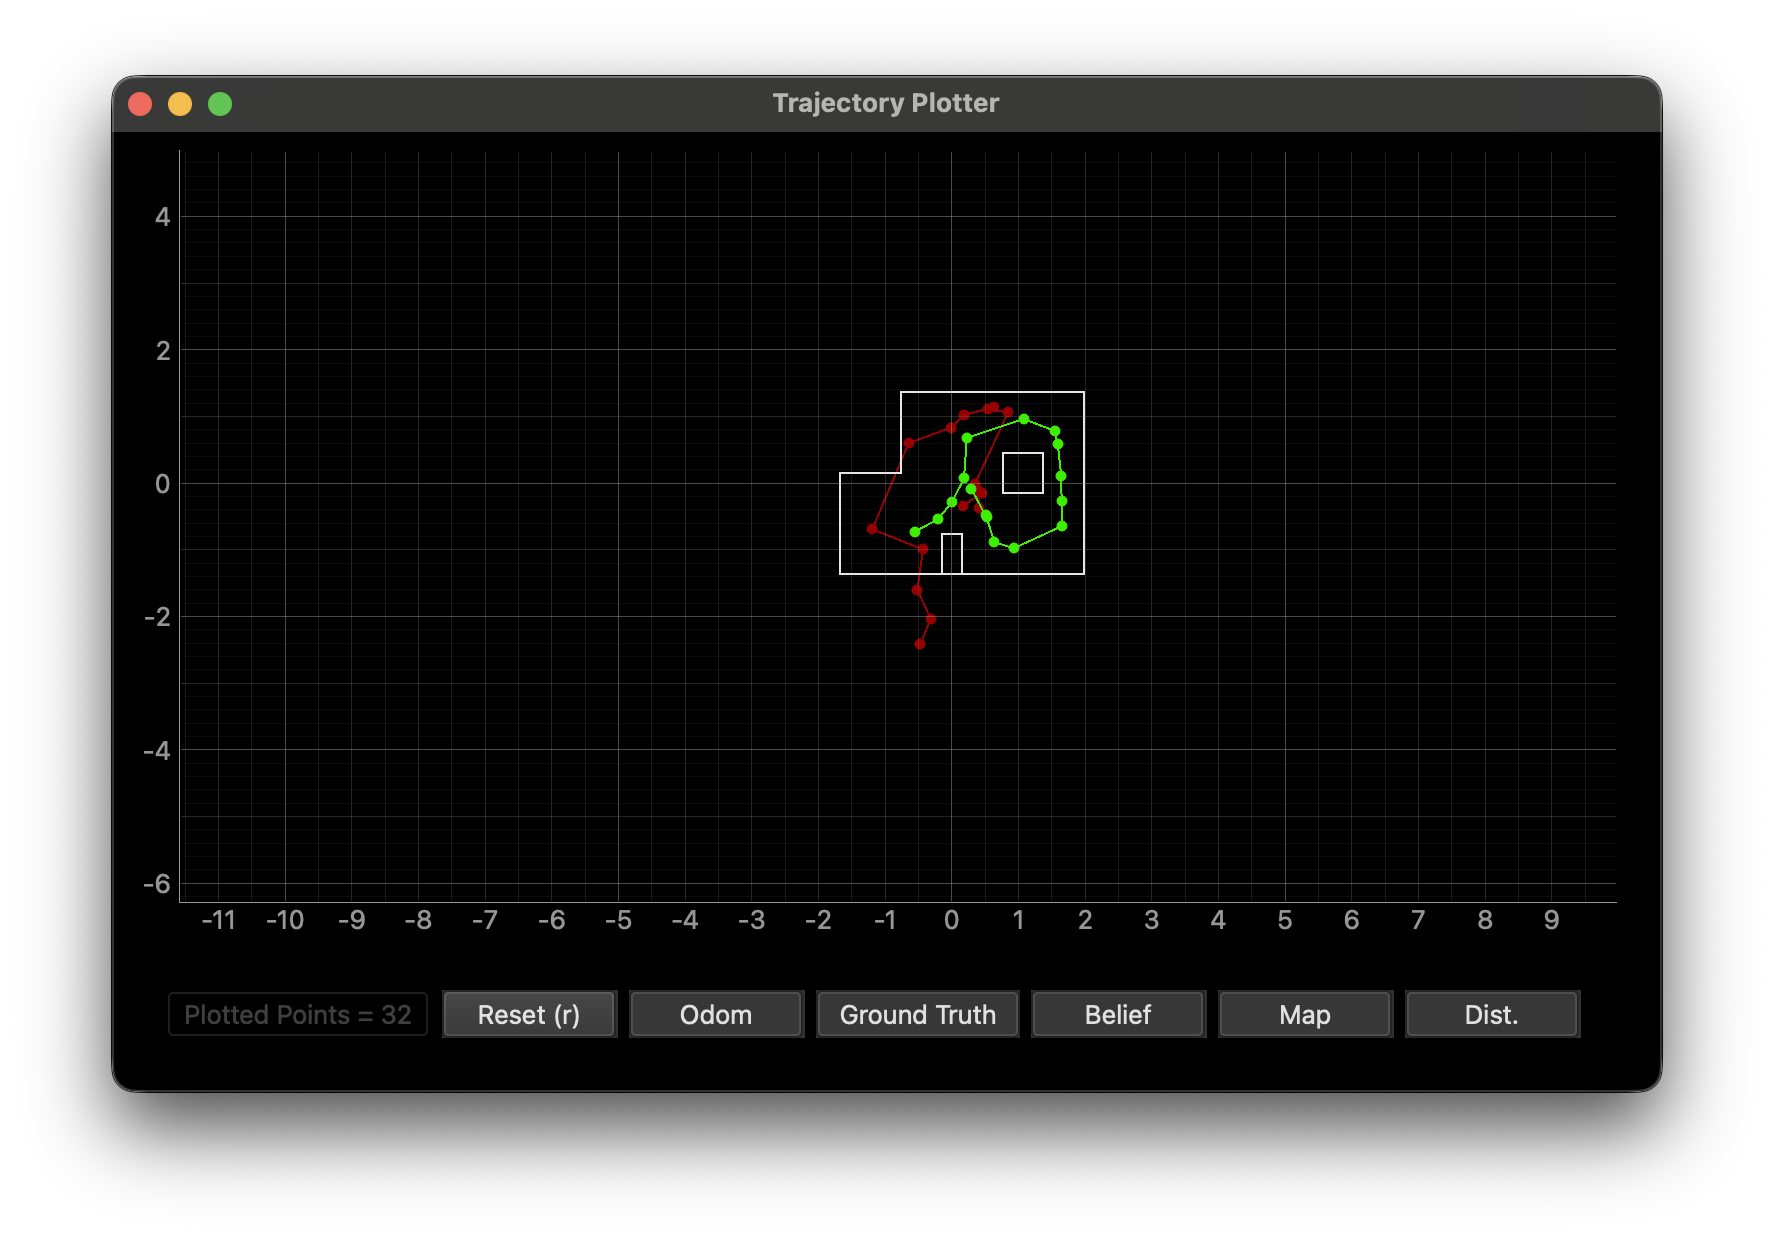The width and height of the screenshot is (1774, 1240).
Task: Click the small square obstacle in map
Action: 1023,473
